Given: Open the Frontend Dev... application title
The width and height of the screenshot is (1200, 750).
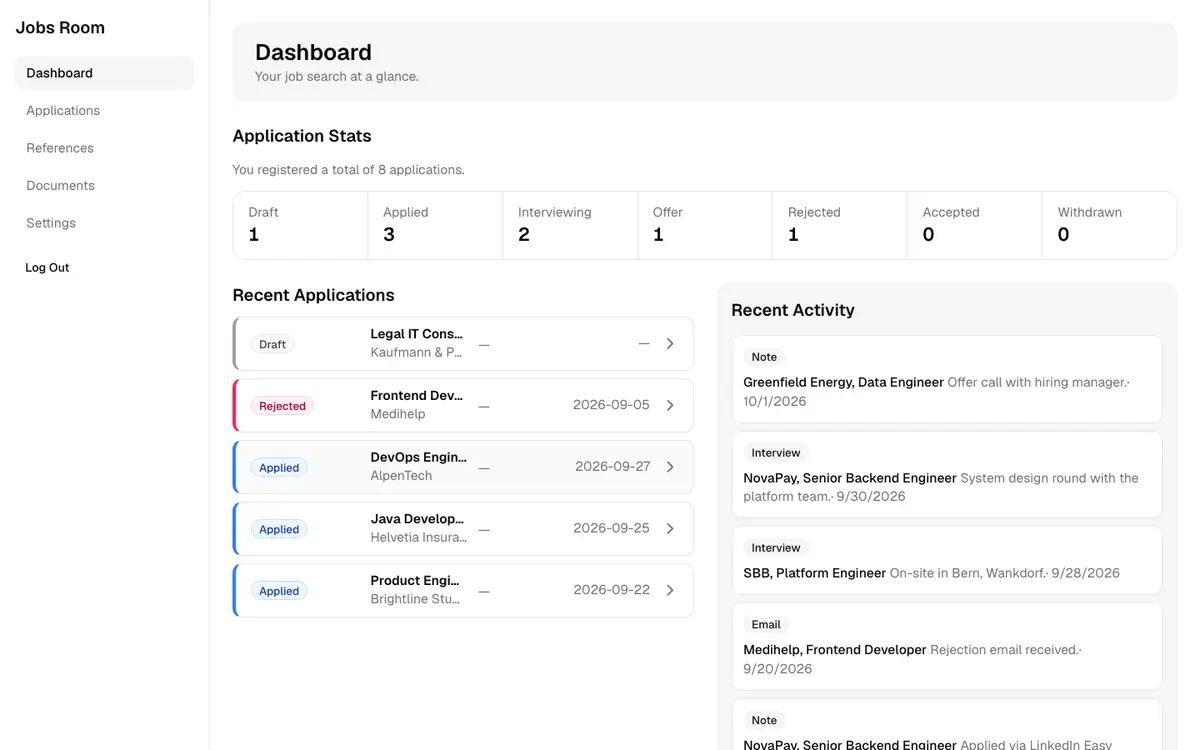Looking at the screenshot, I should click(417, 396).
